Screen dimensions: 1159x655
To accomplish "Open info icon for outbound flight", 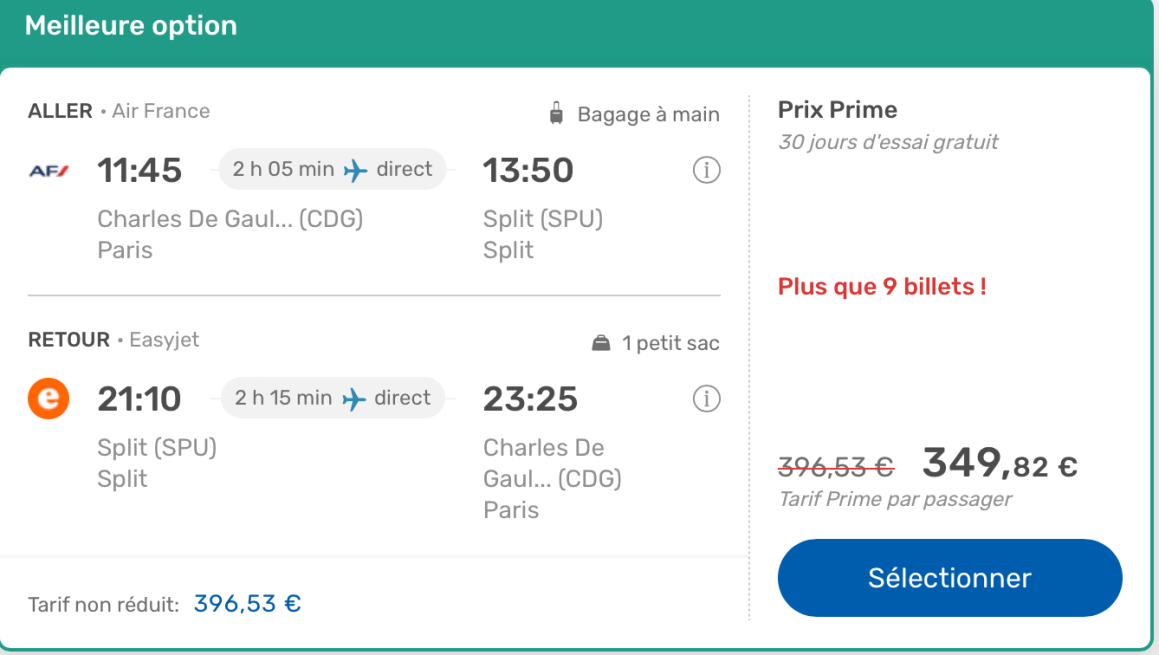I will pyautogui.click(x=706, y=170).
